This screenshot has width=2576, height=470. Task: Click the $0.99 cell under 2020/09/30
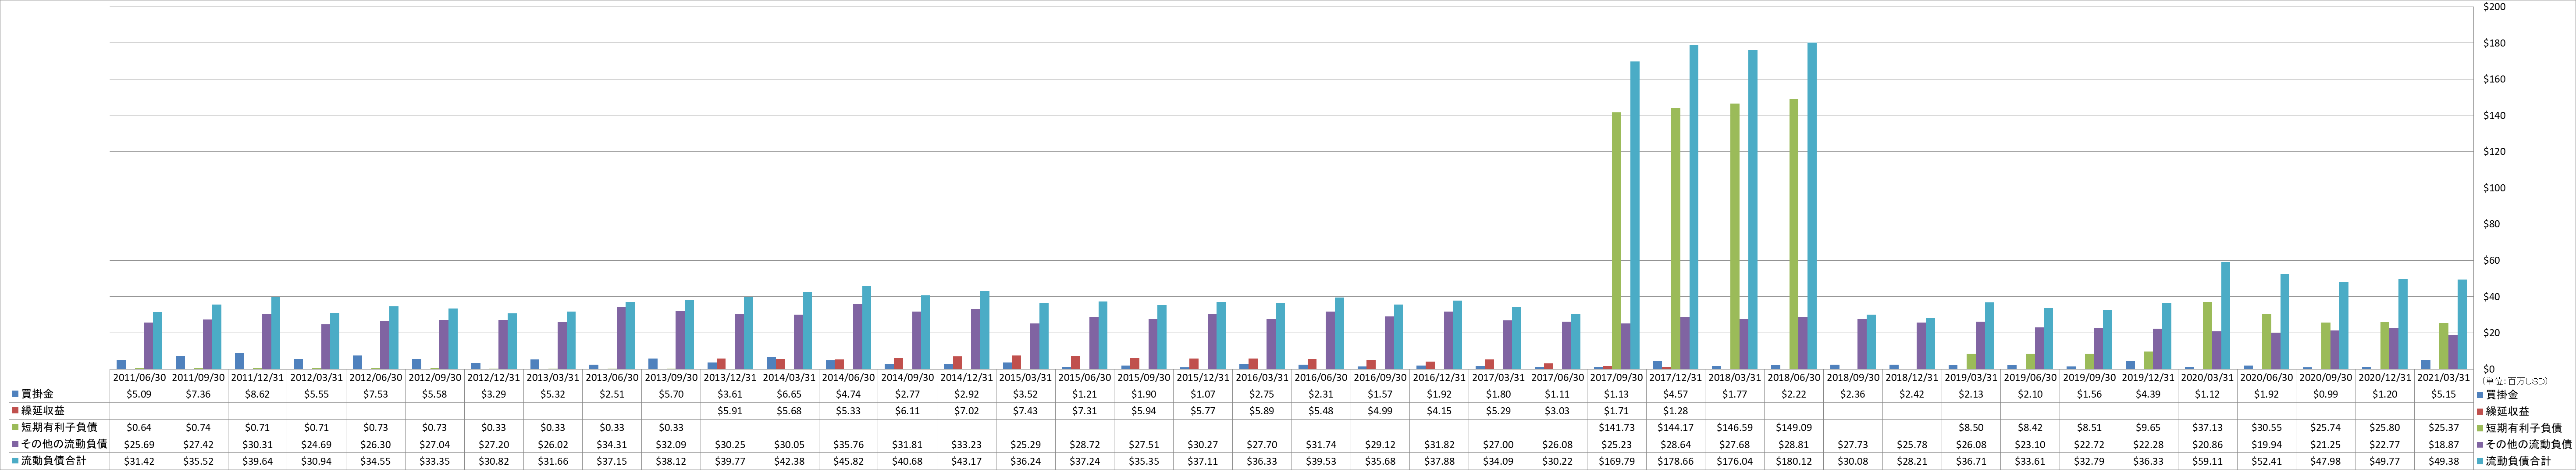click(x=2327, y=395)
